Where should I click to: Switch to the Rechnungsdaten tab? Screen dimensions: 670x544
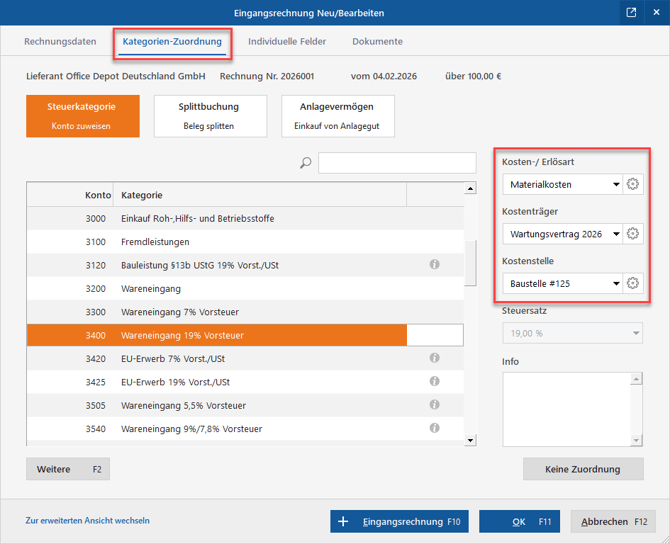click(x=61, y=42)
